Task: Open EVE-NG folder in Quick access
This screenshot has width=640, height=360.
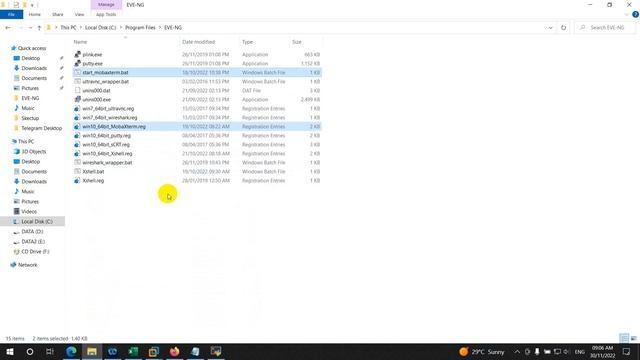Action: point(30,98)
